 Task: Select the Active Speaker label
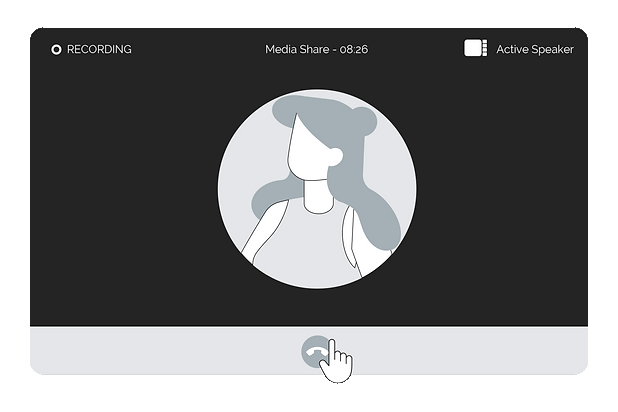tap(535, 49)
